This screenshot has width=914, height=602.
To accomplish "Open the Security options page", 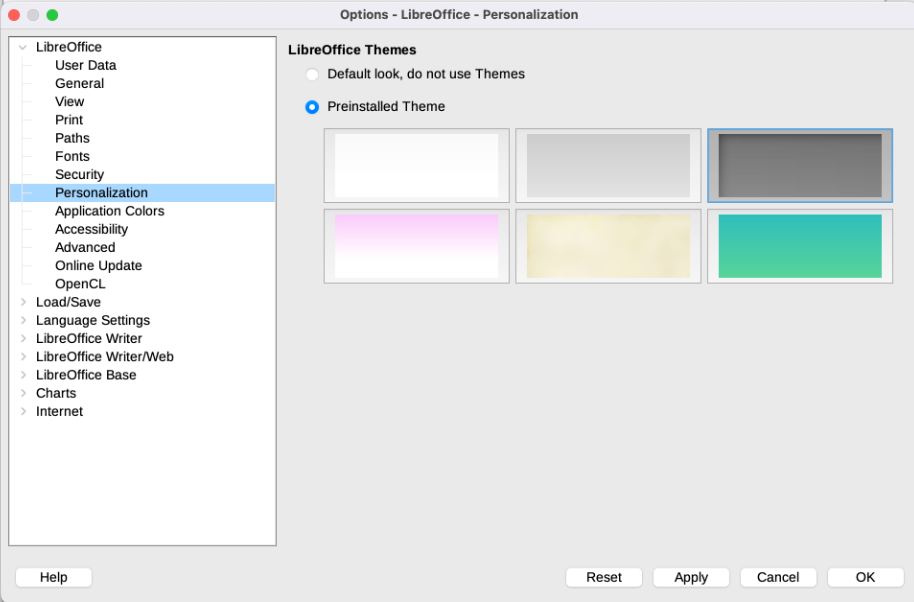I will coord(79,174).
